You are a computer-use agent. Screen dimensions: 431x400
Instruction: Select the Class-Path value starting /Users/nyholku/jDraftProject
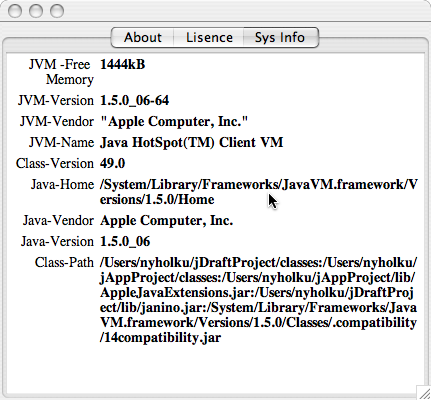click(x=258, y=300)
